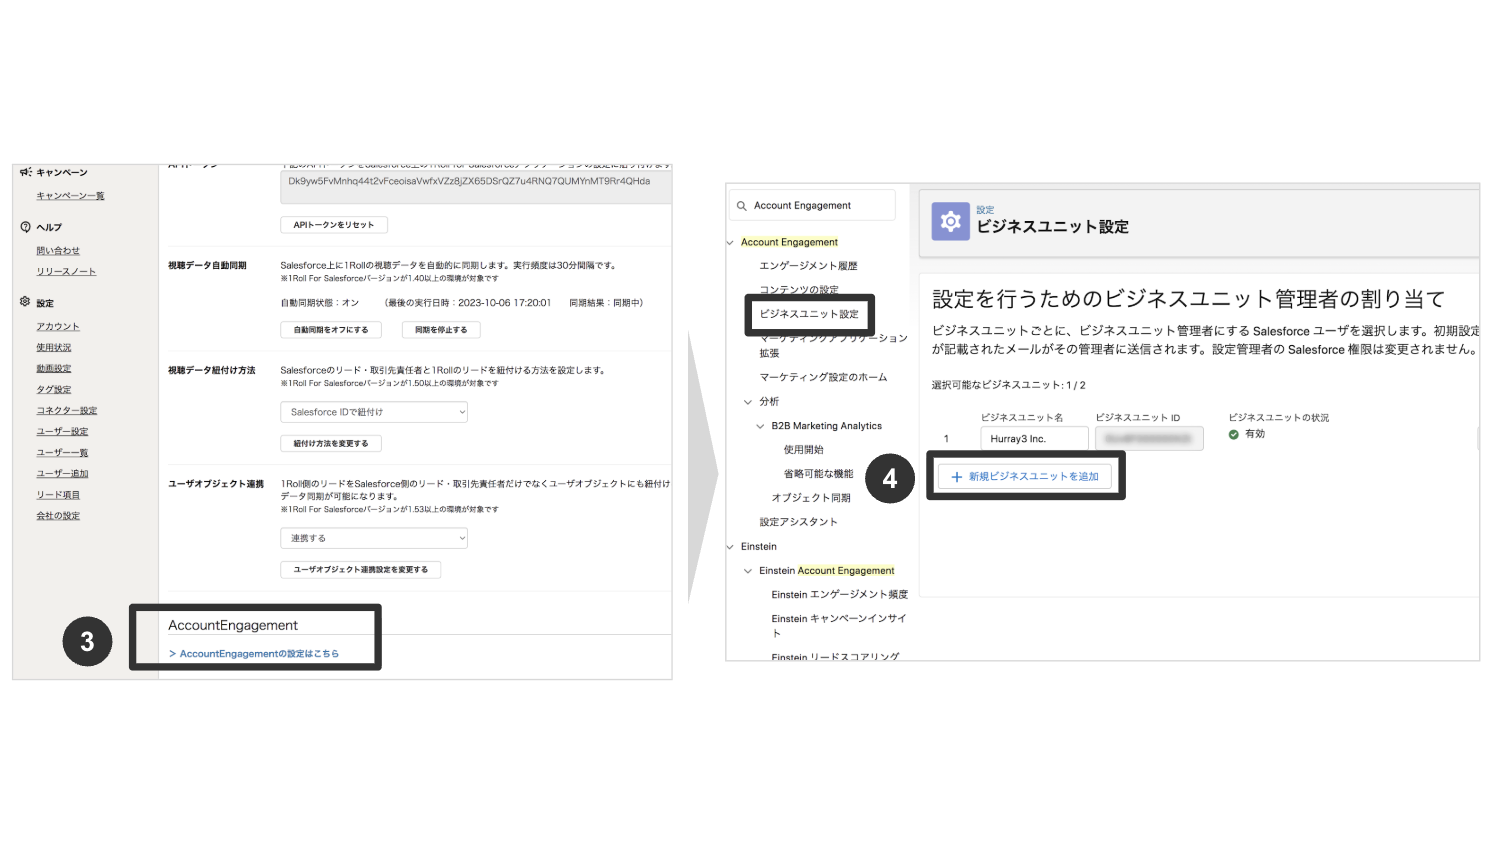The image size is (1496, 842).
Task: Follow the AccountEngagementの設定はこちら link
Action: click(257, 653)
